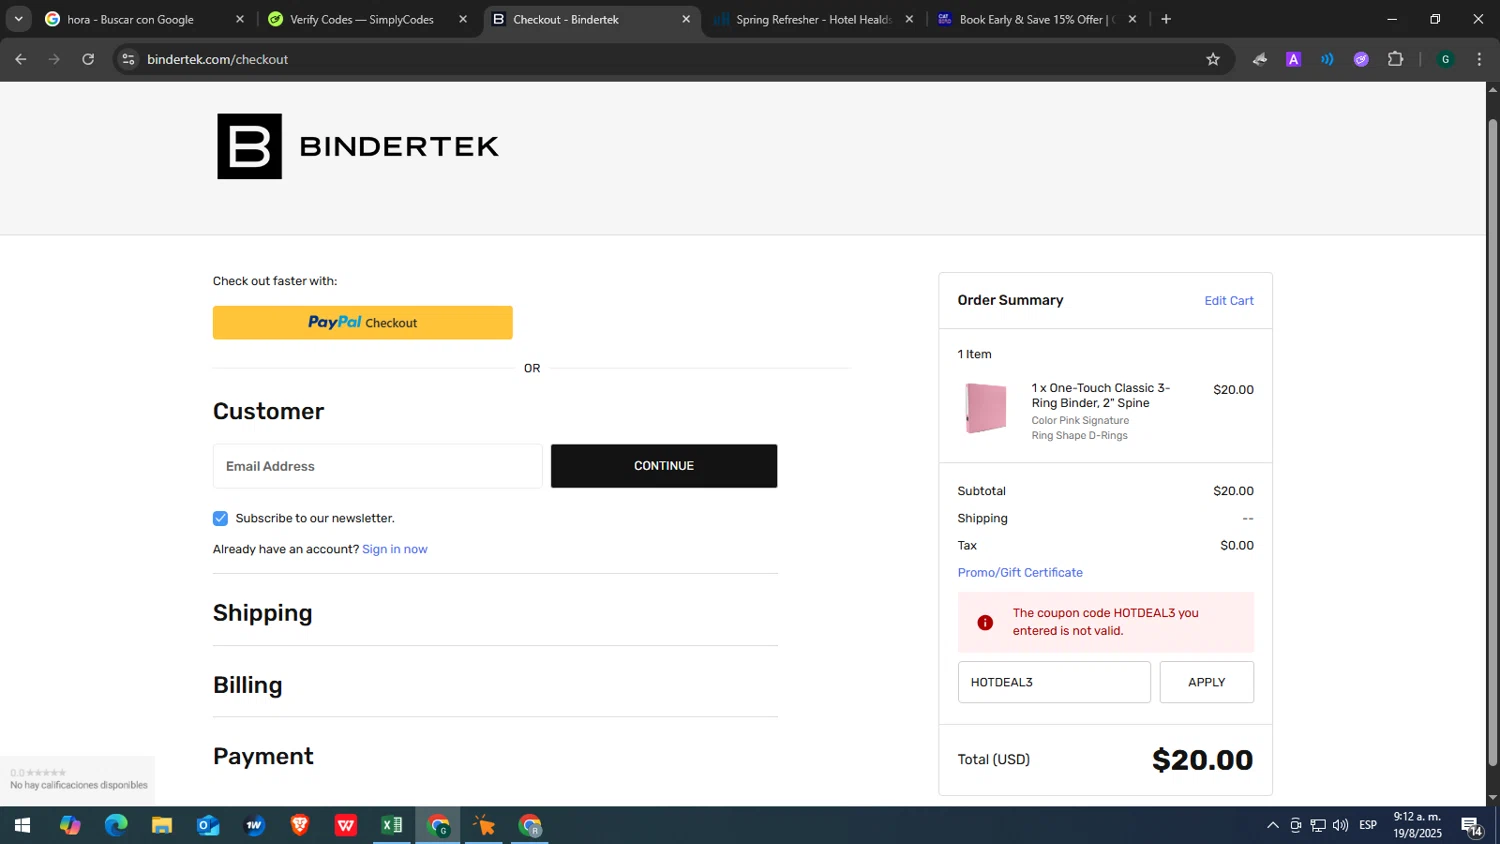Click Sign in now link
Image resolution: width=1500 pixels, height=844 pixels.
pos(395,549)
